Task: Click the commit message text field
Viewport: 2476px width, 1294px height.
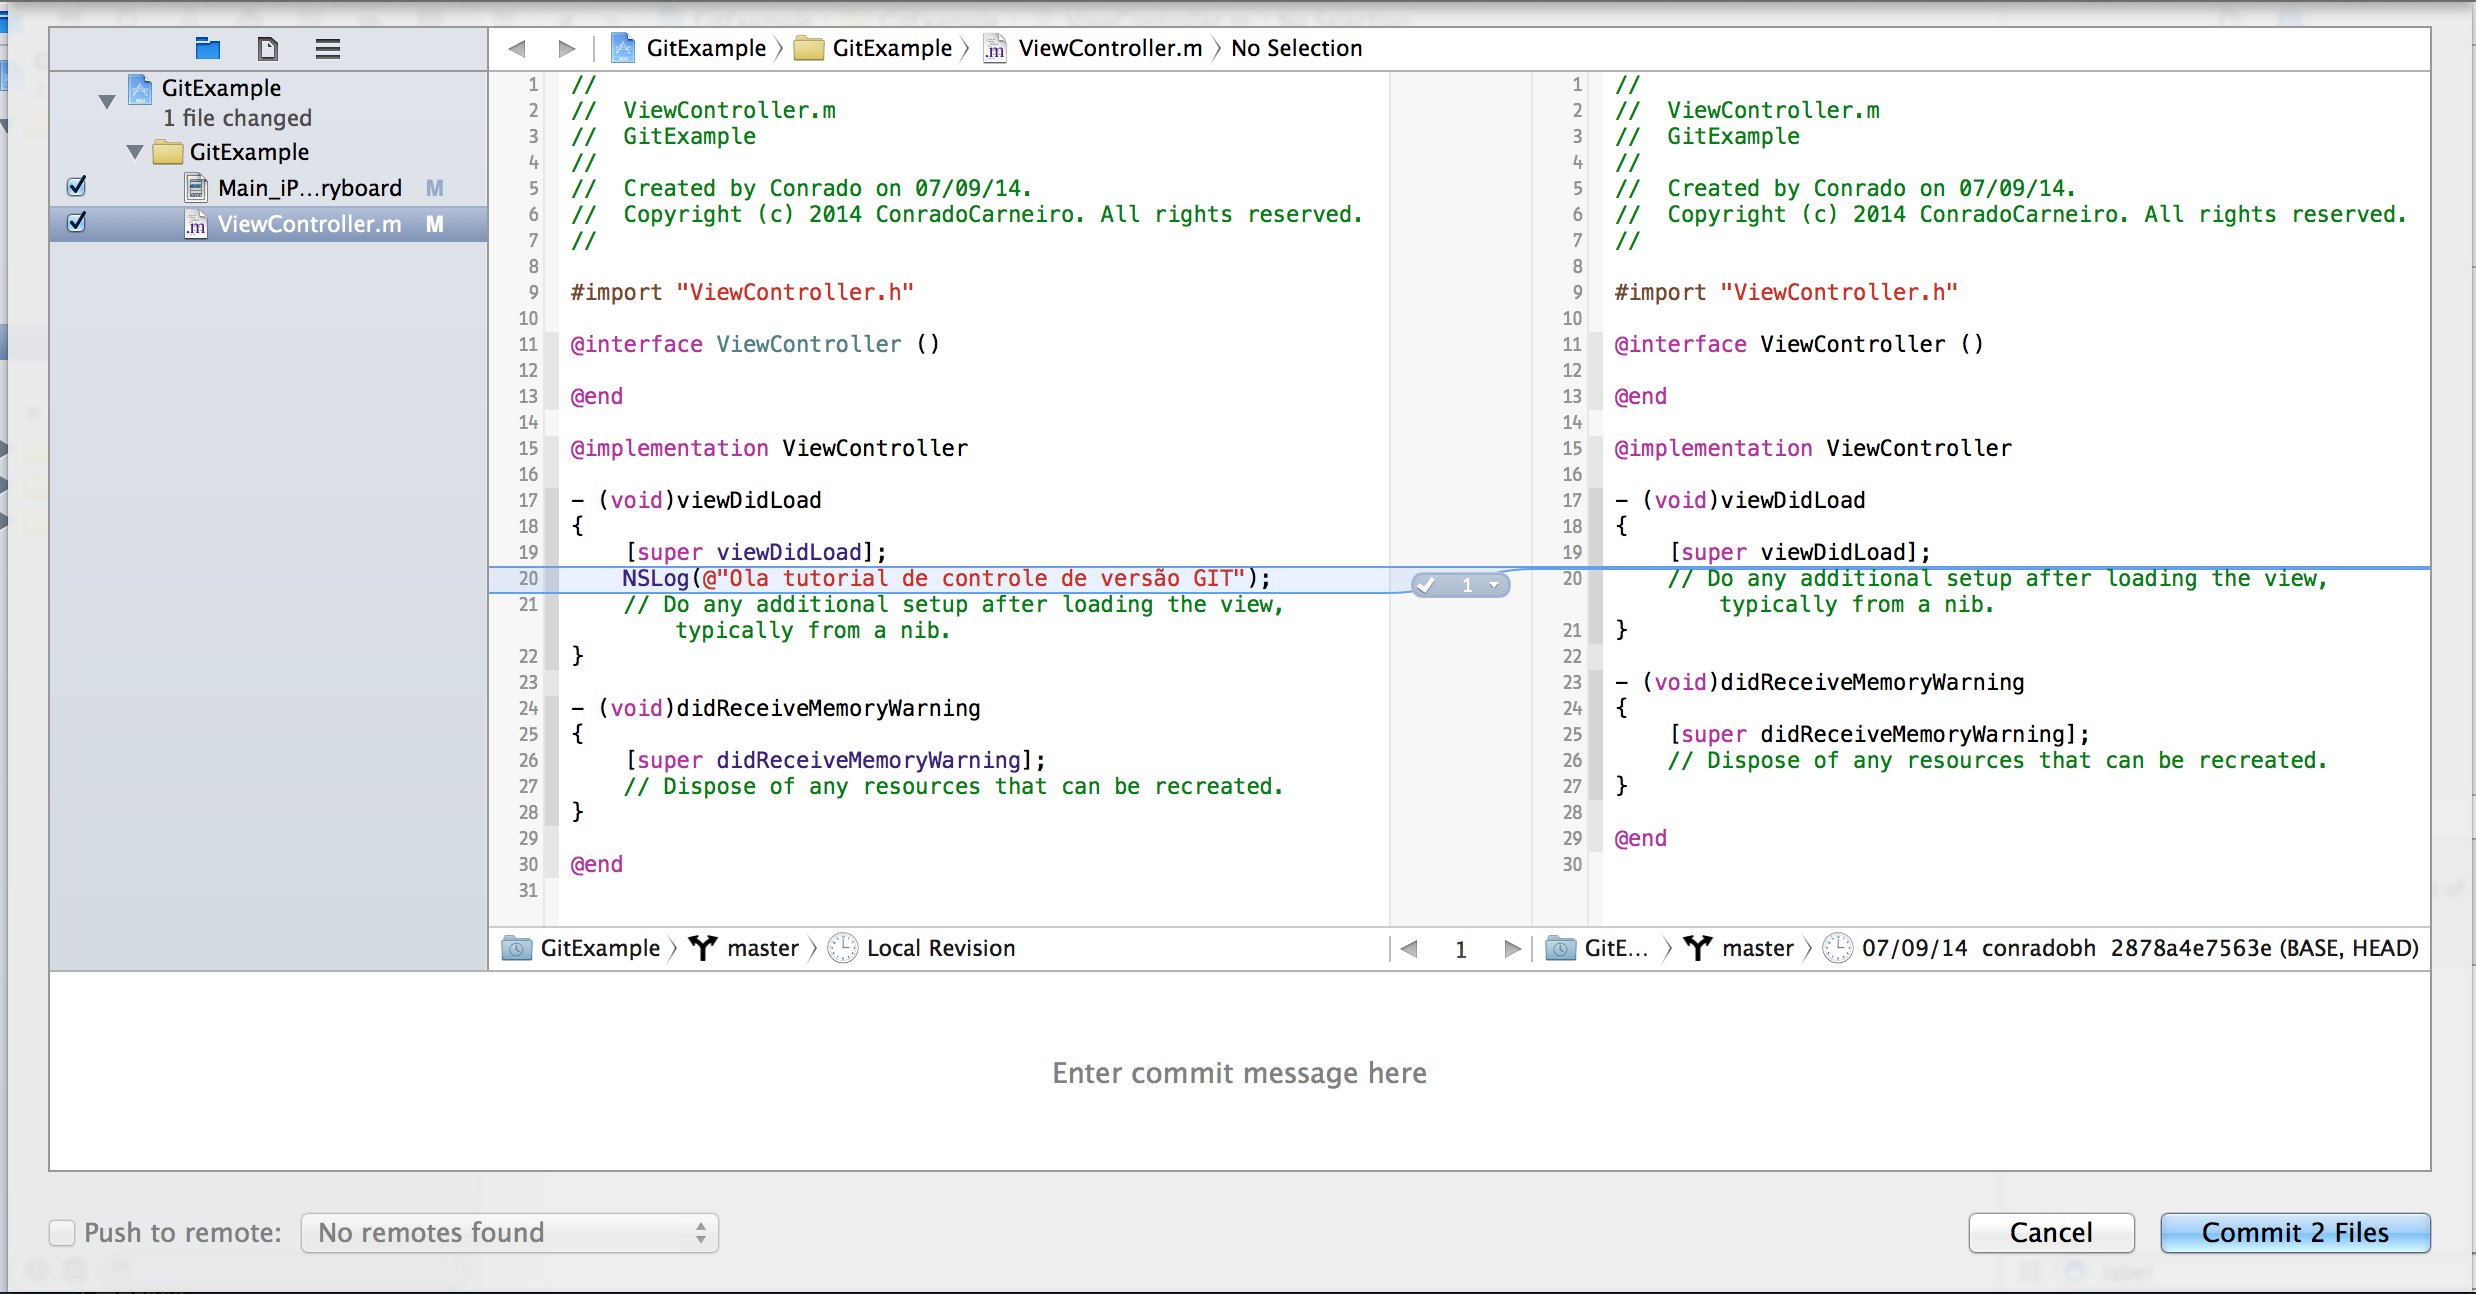Action: [x=1239, y=1072]
